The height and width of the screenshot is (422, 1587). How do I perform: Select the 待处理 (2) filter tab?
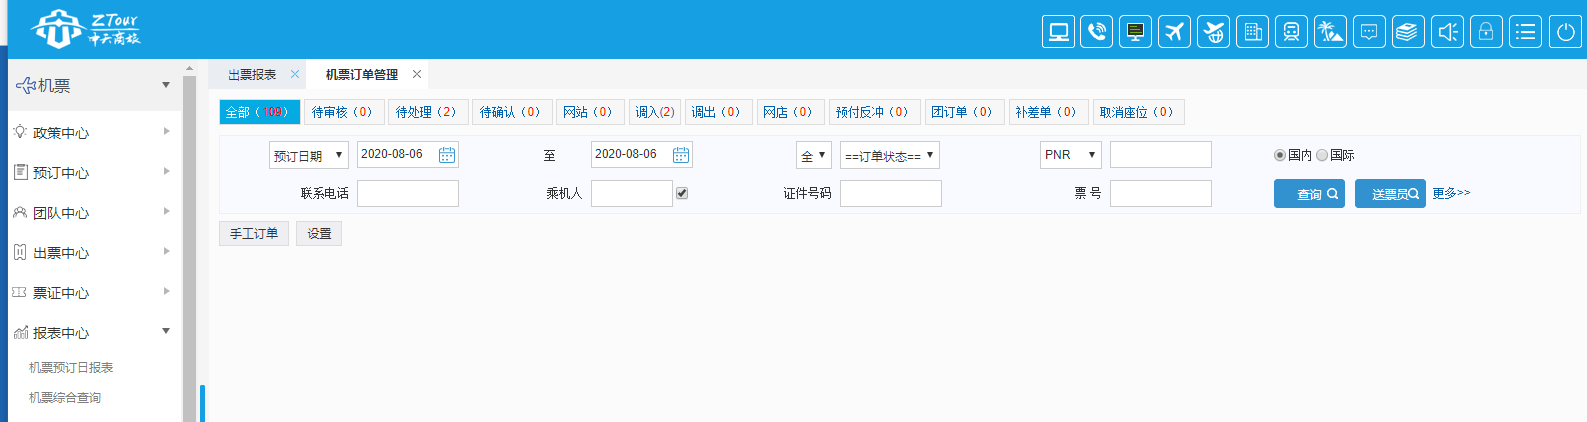(428, 112)
